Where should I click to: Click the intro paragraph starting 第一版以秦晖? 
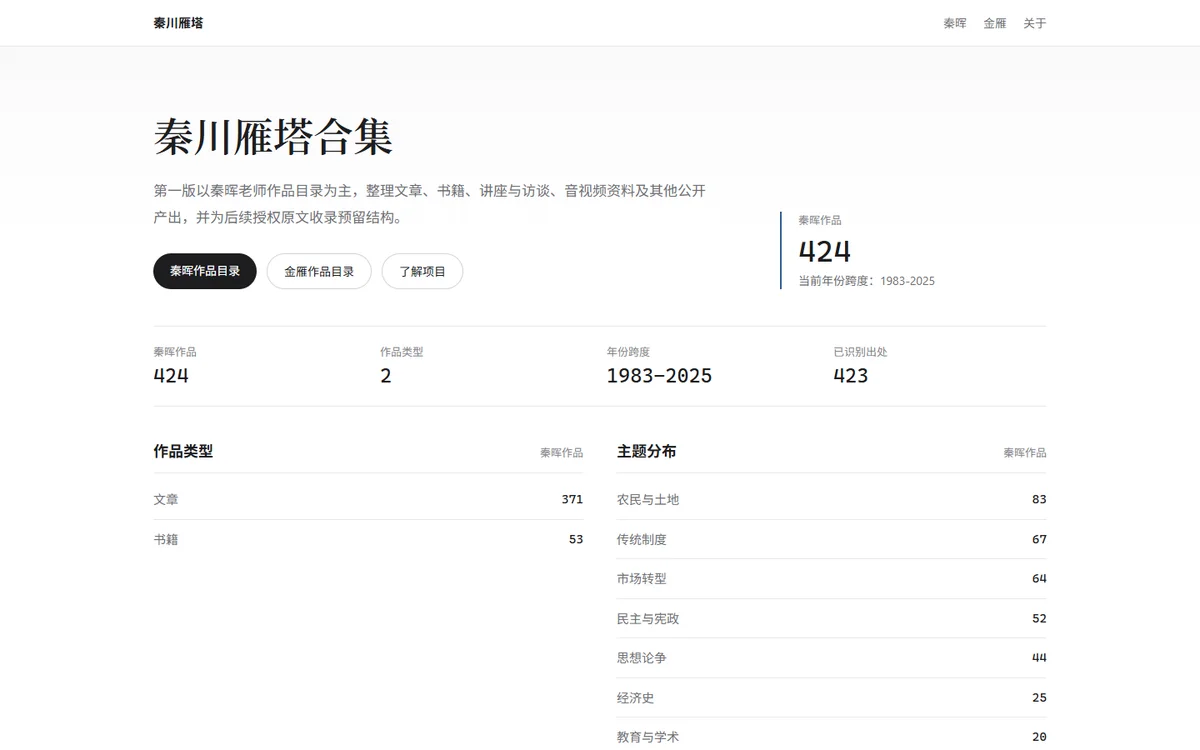click(x=430, y=204)
